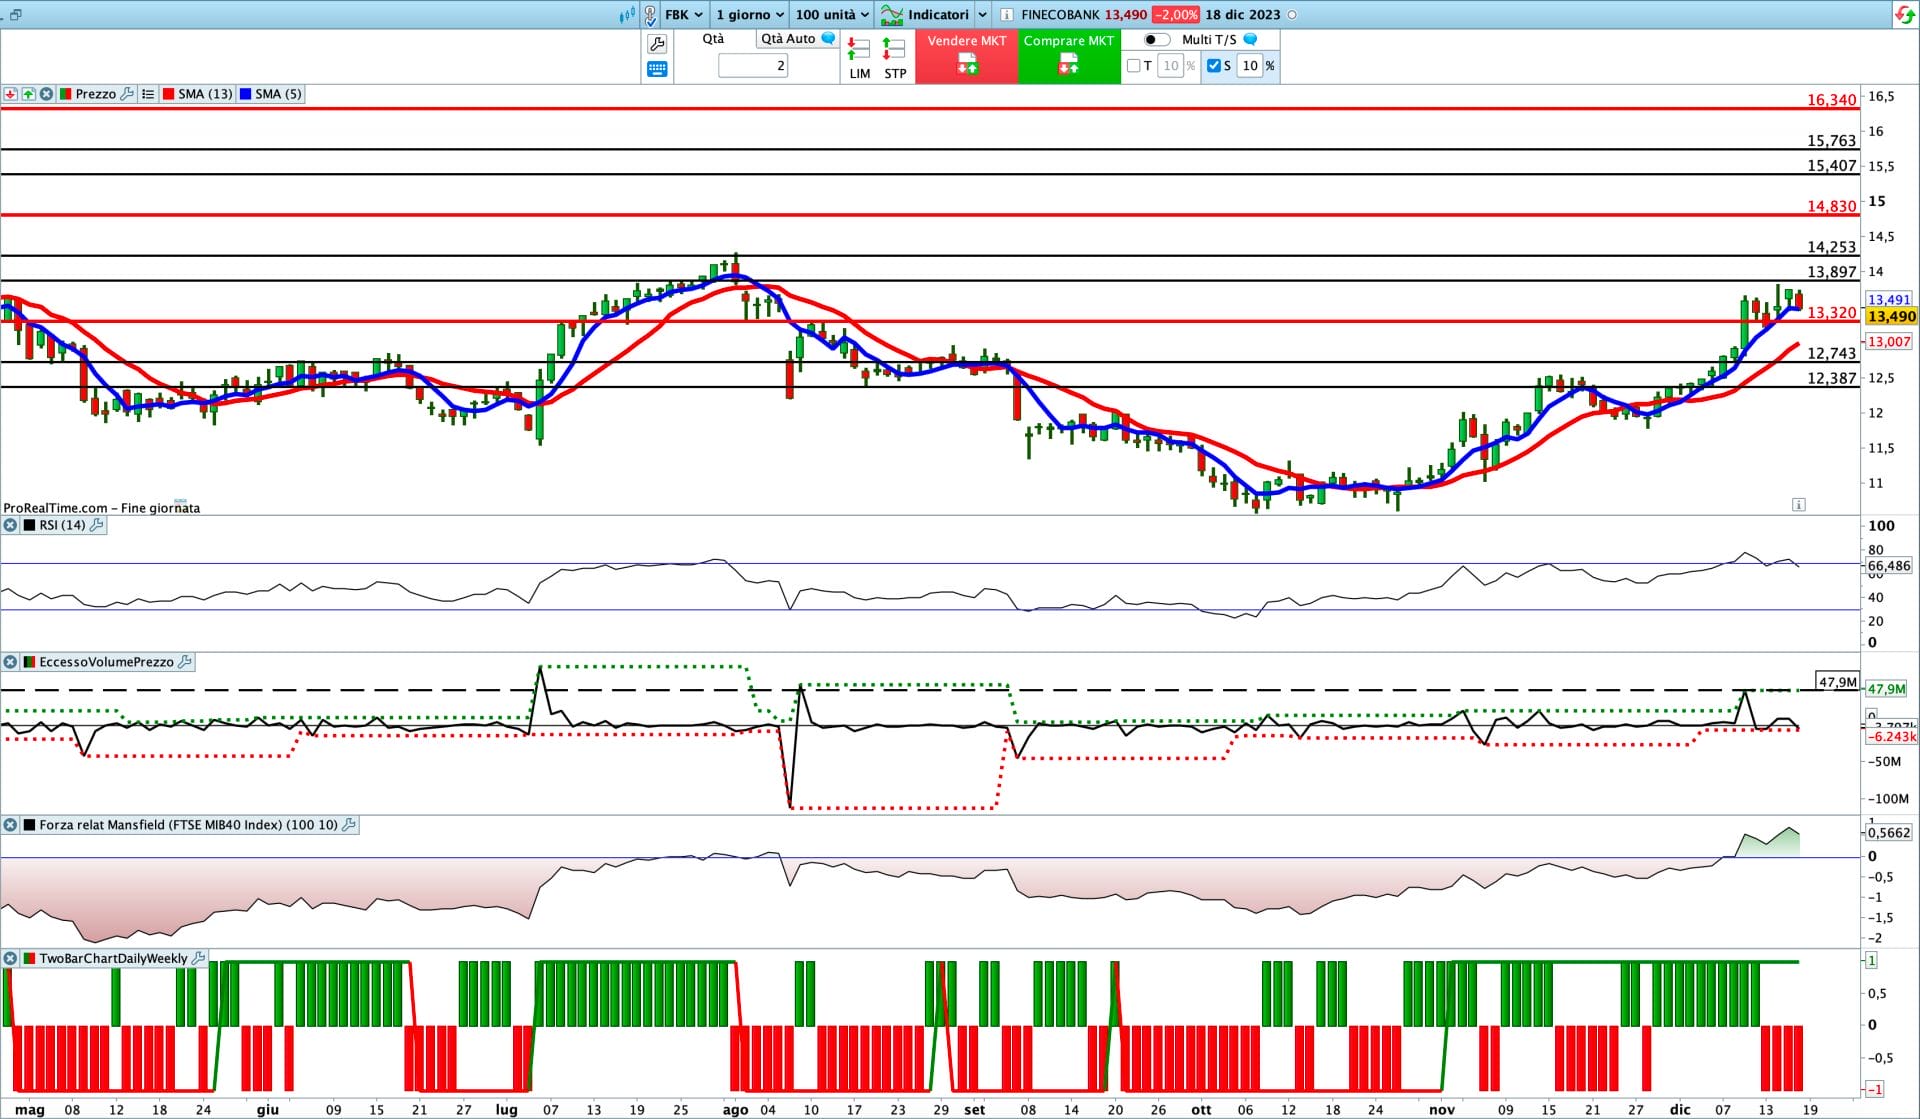Open the 100 unità dropdown

[831, 15]
